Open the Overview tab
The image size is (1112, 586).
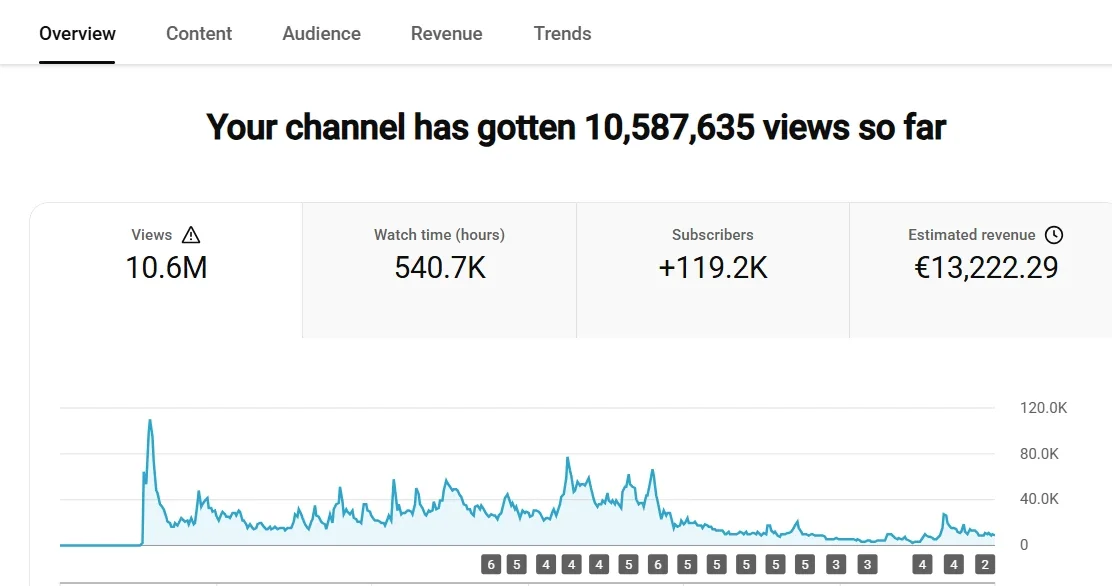77,33
